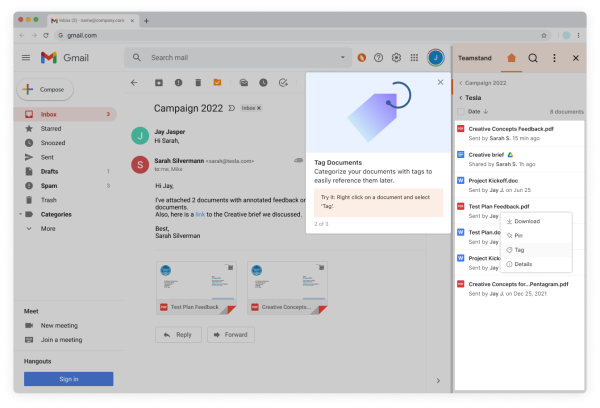
Task: Open Creative Concepts for...Pentagram.pdf
Action: tap(520, 289)
